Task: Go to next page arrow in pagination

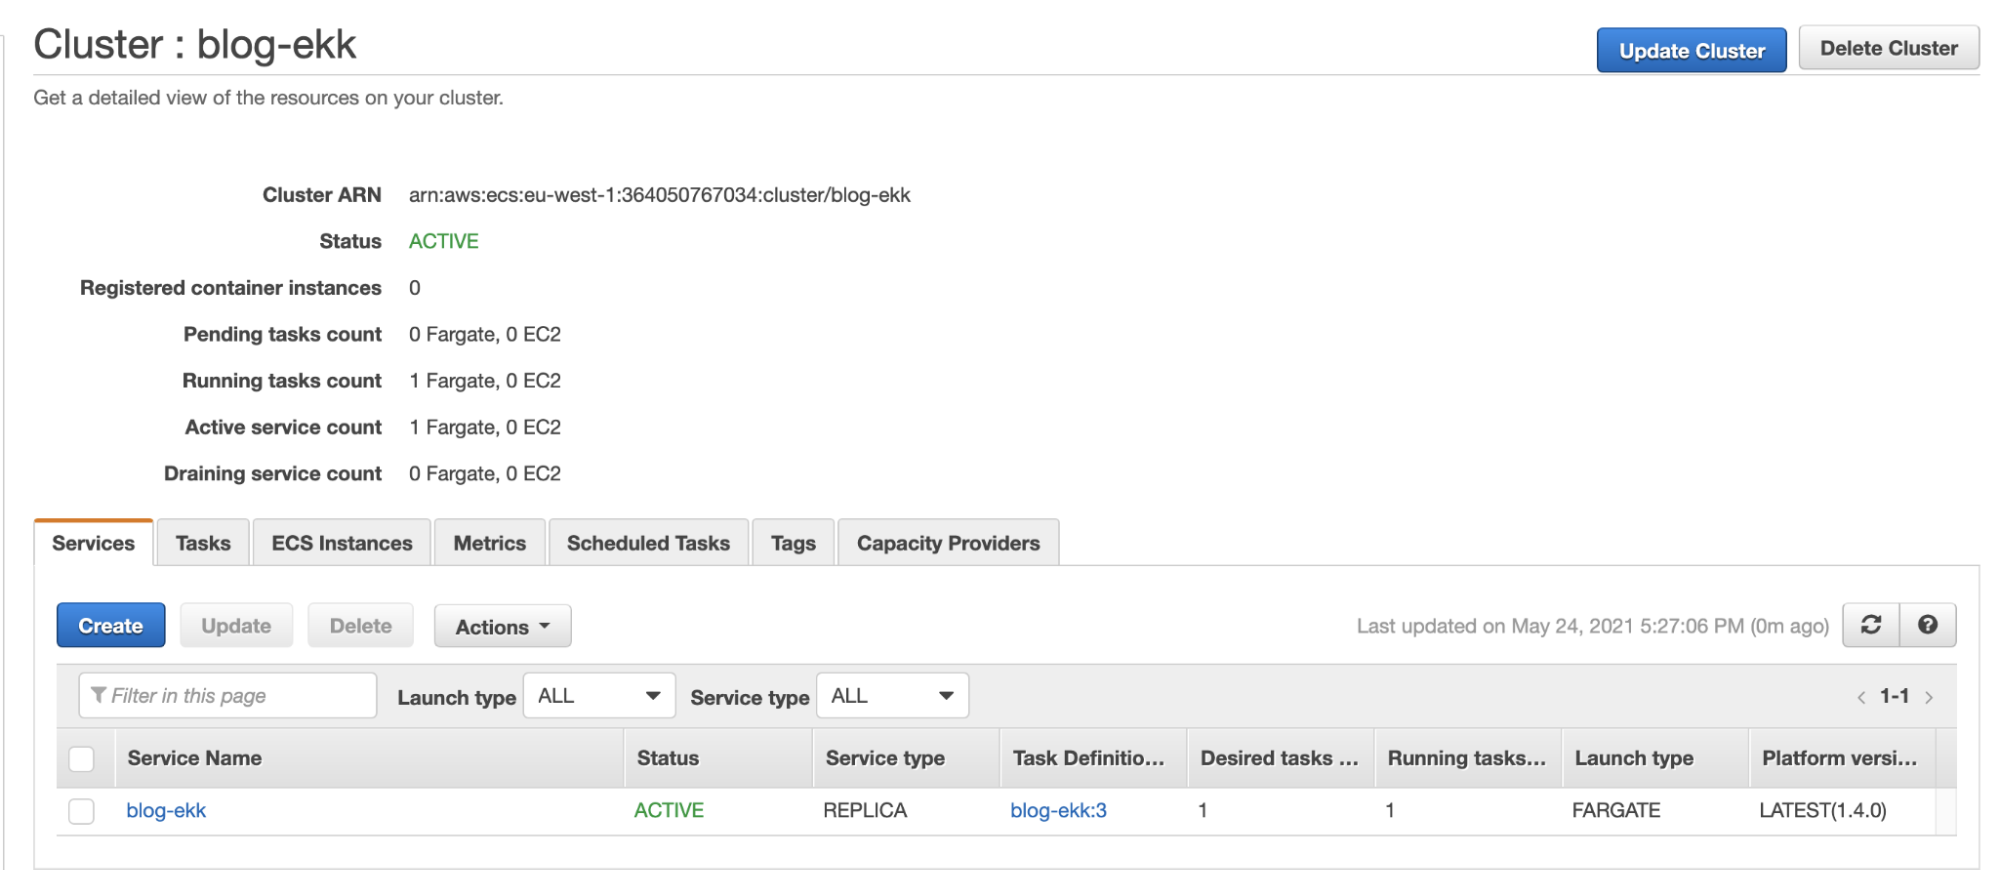Action: [1929, 697]
